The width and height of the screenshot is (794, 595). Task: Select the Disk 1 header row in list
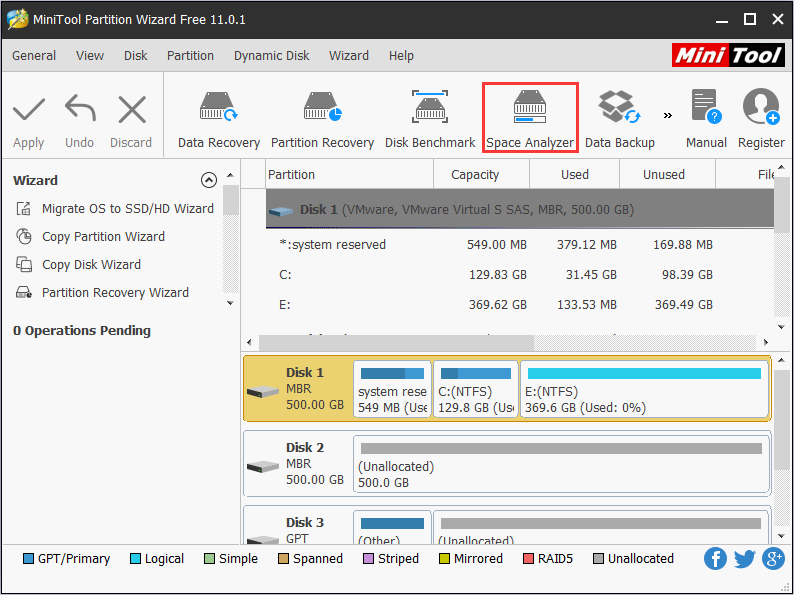click(x=520, y=209)
